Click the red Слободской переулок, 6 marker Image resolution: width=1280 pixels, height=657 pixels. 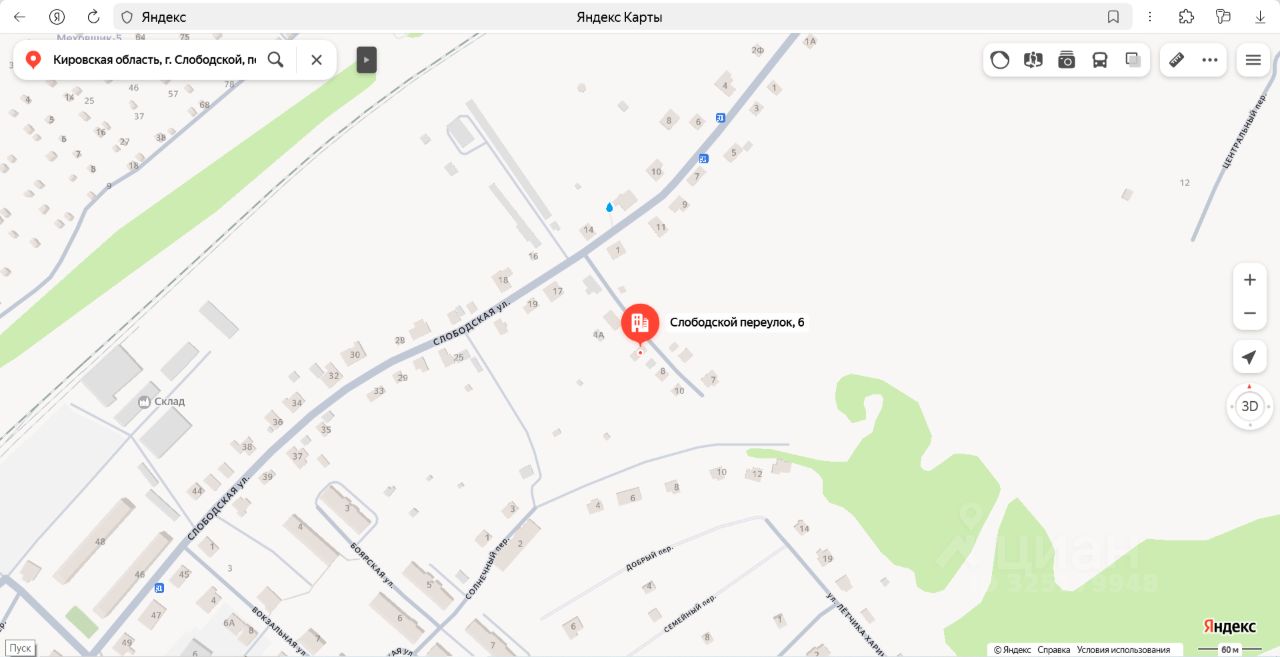(640, 324)
